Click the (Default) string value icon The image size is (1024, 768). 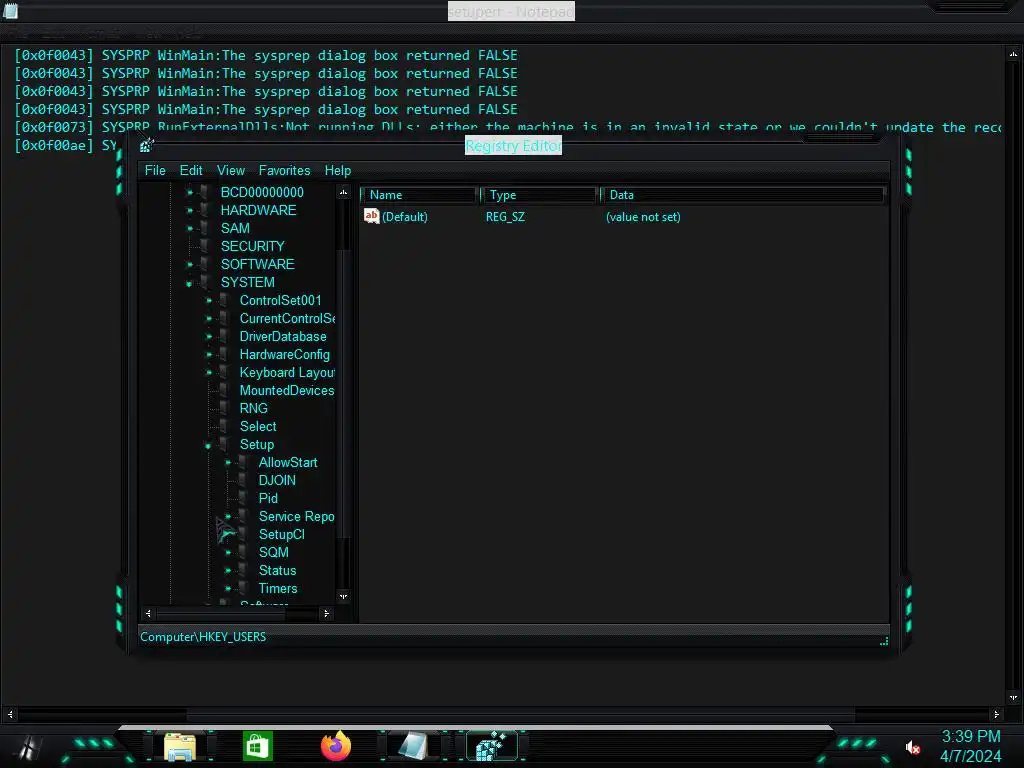click(x=372, y=216)
